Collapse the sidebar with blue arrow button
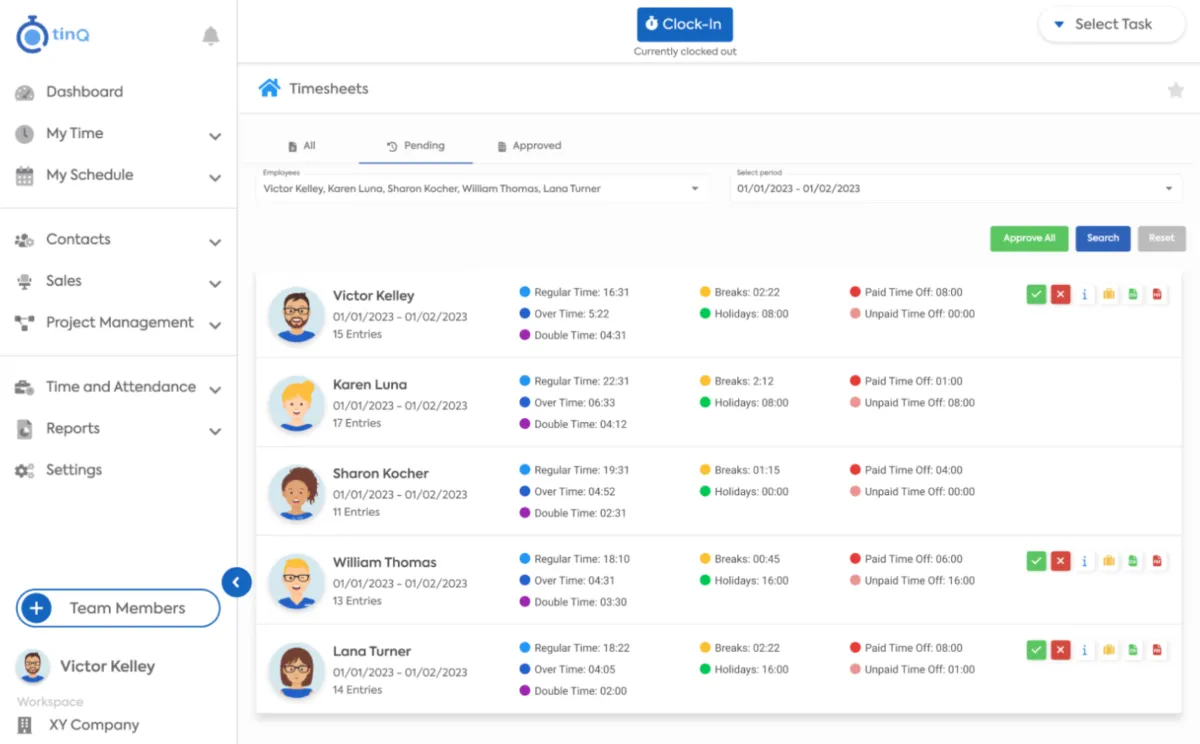1200x744 pixels. coord(236,582)
